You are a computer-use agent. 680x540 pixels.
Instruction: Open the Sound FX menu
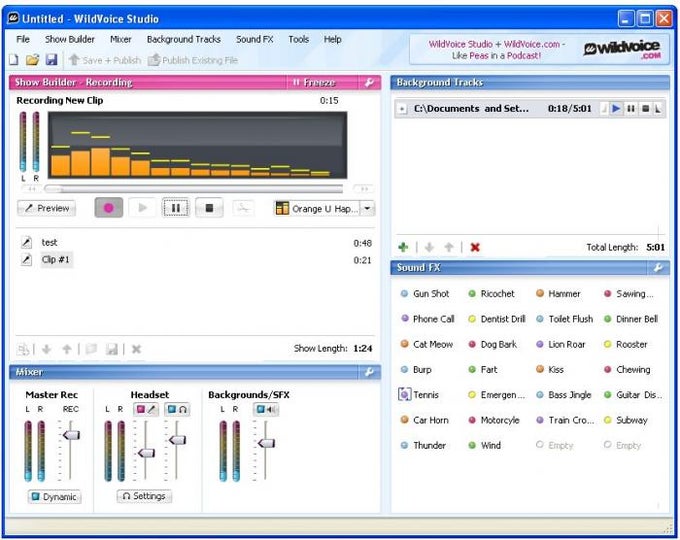pos(255,39)
